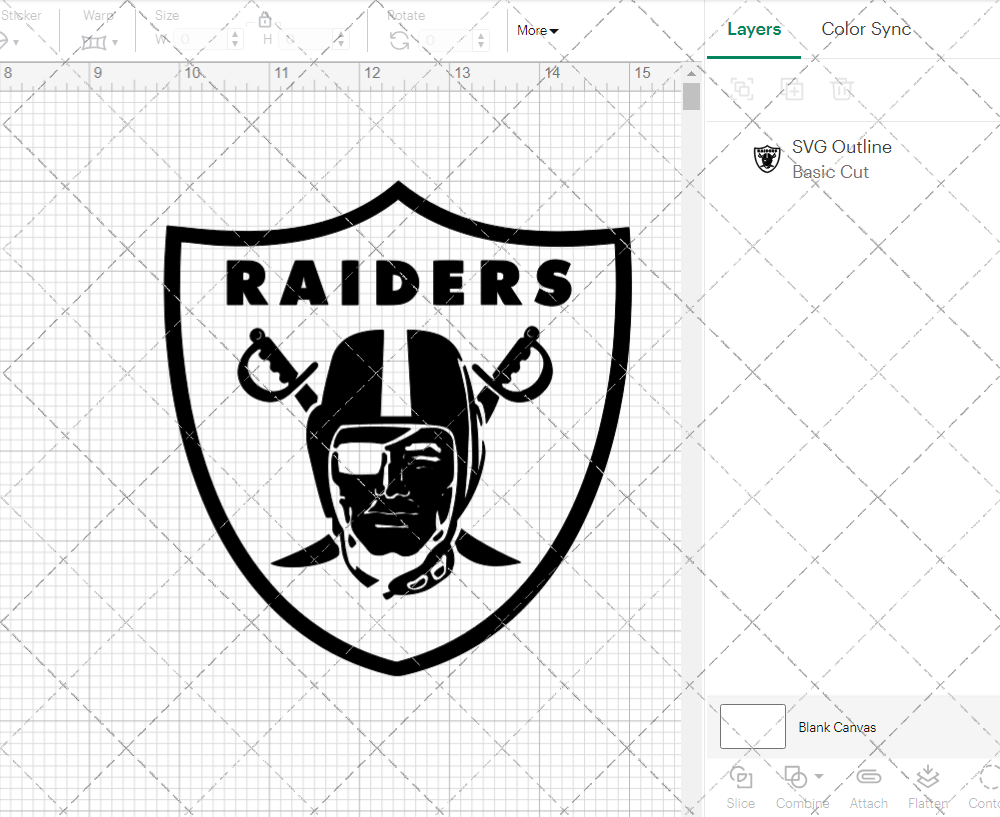Click the Contour tool
Viewport: 1000px width, 817px height.
985,788
